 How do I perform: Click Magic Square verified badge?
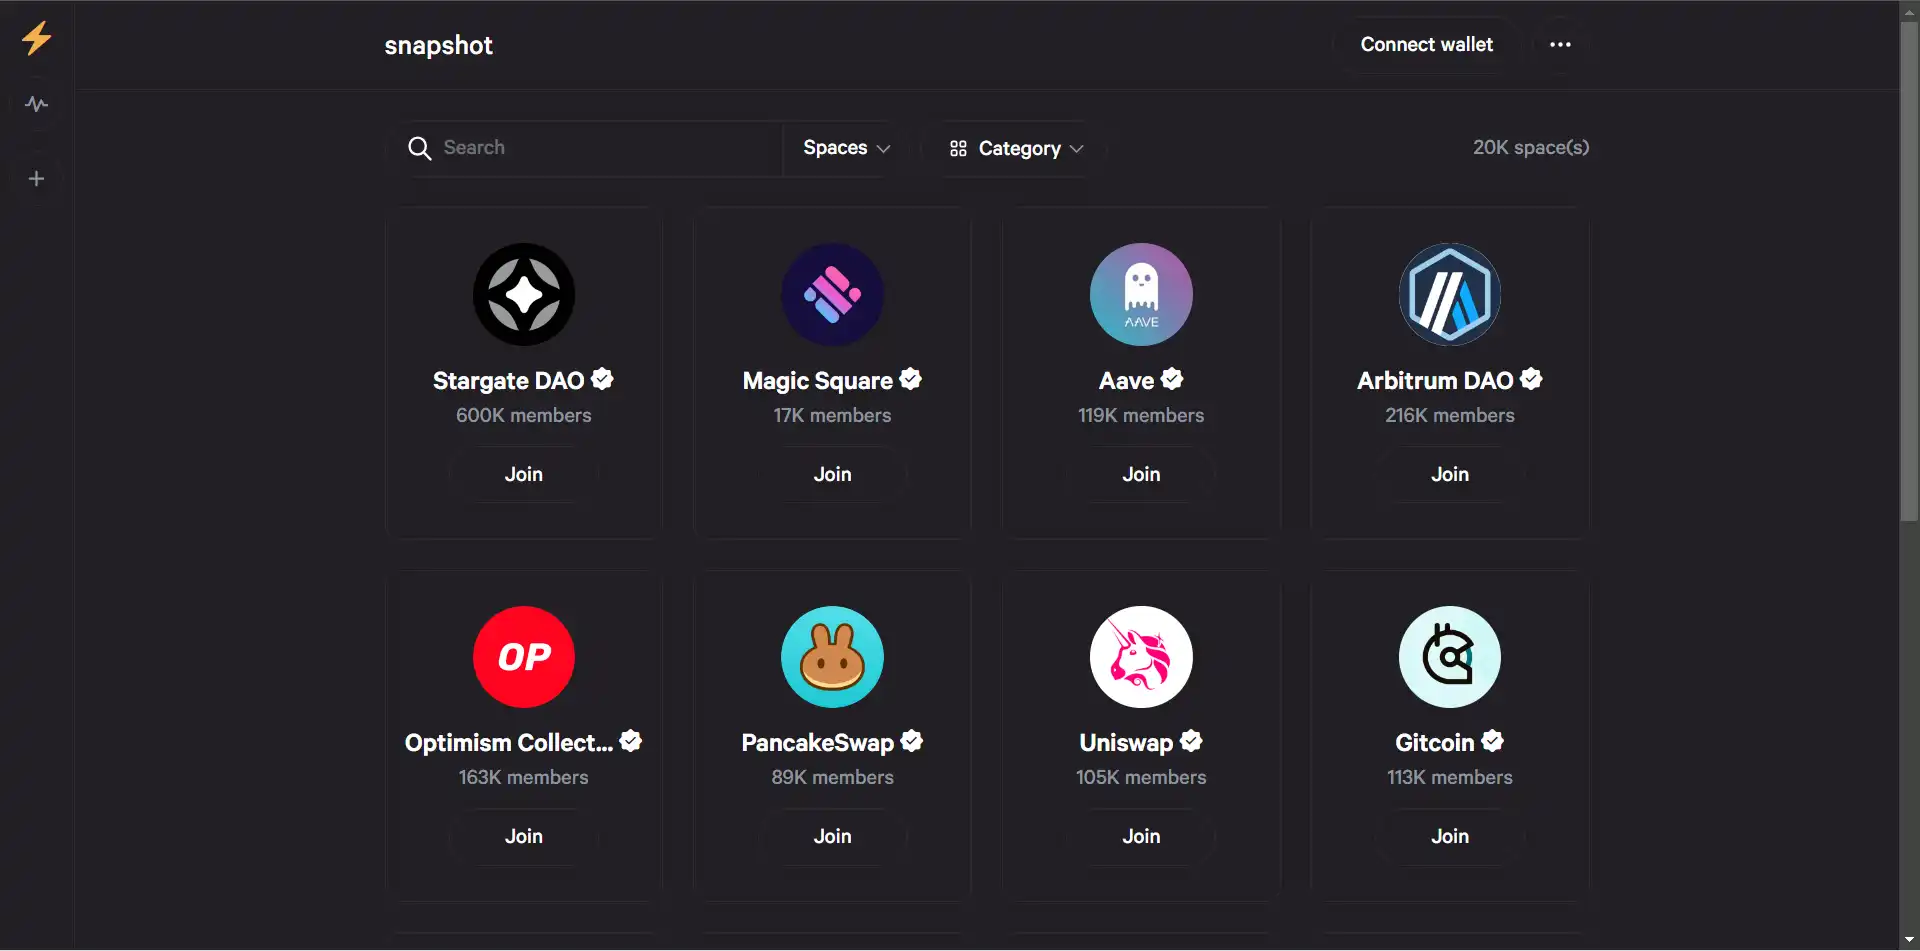coord(910,379)
